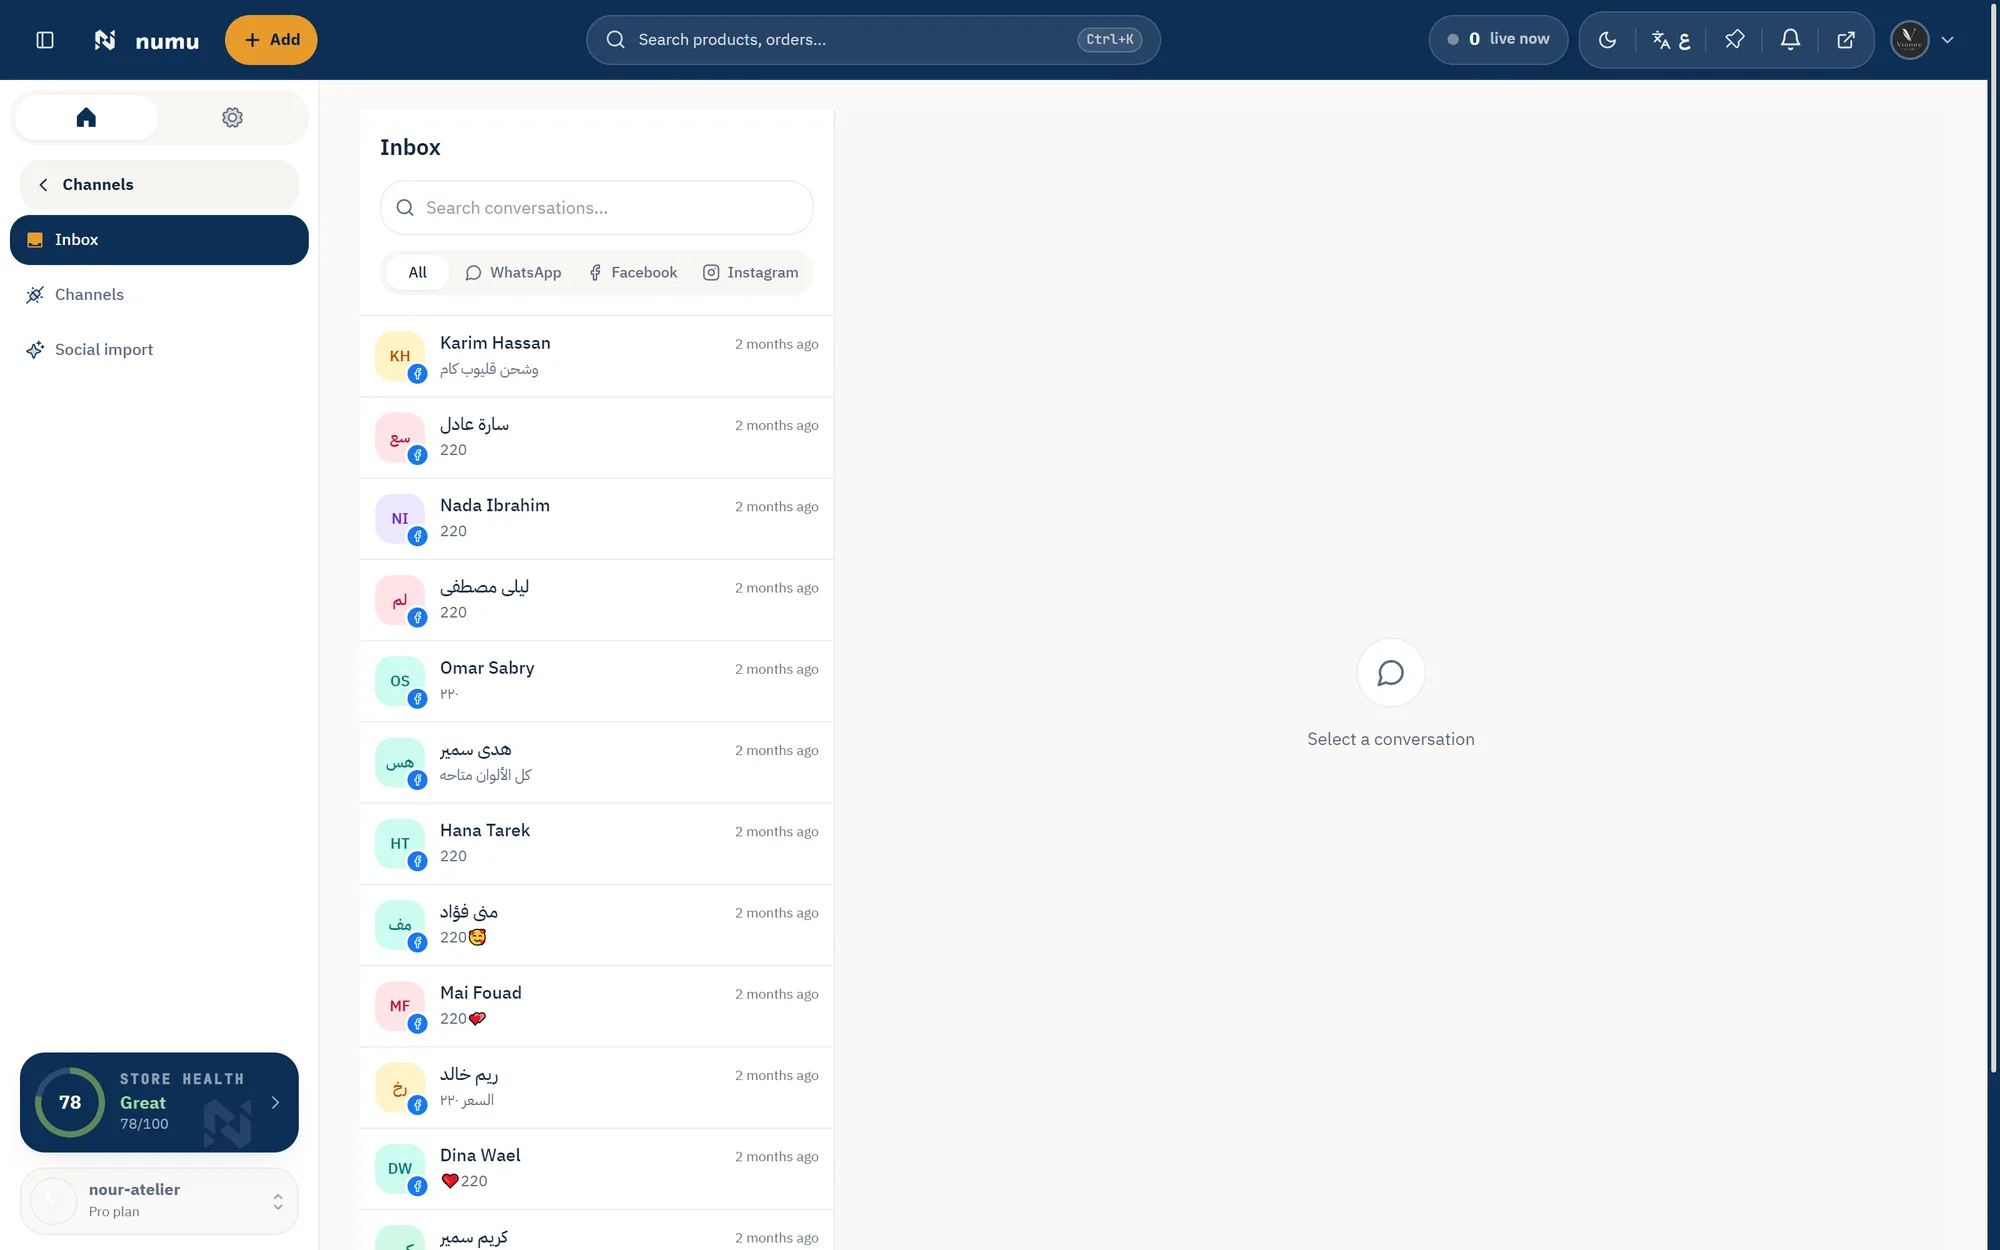The image size is (2000, 1250).
Task: Click the Social import sparkle icon
Action: (35, 350)
